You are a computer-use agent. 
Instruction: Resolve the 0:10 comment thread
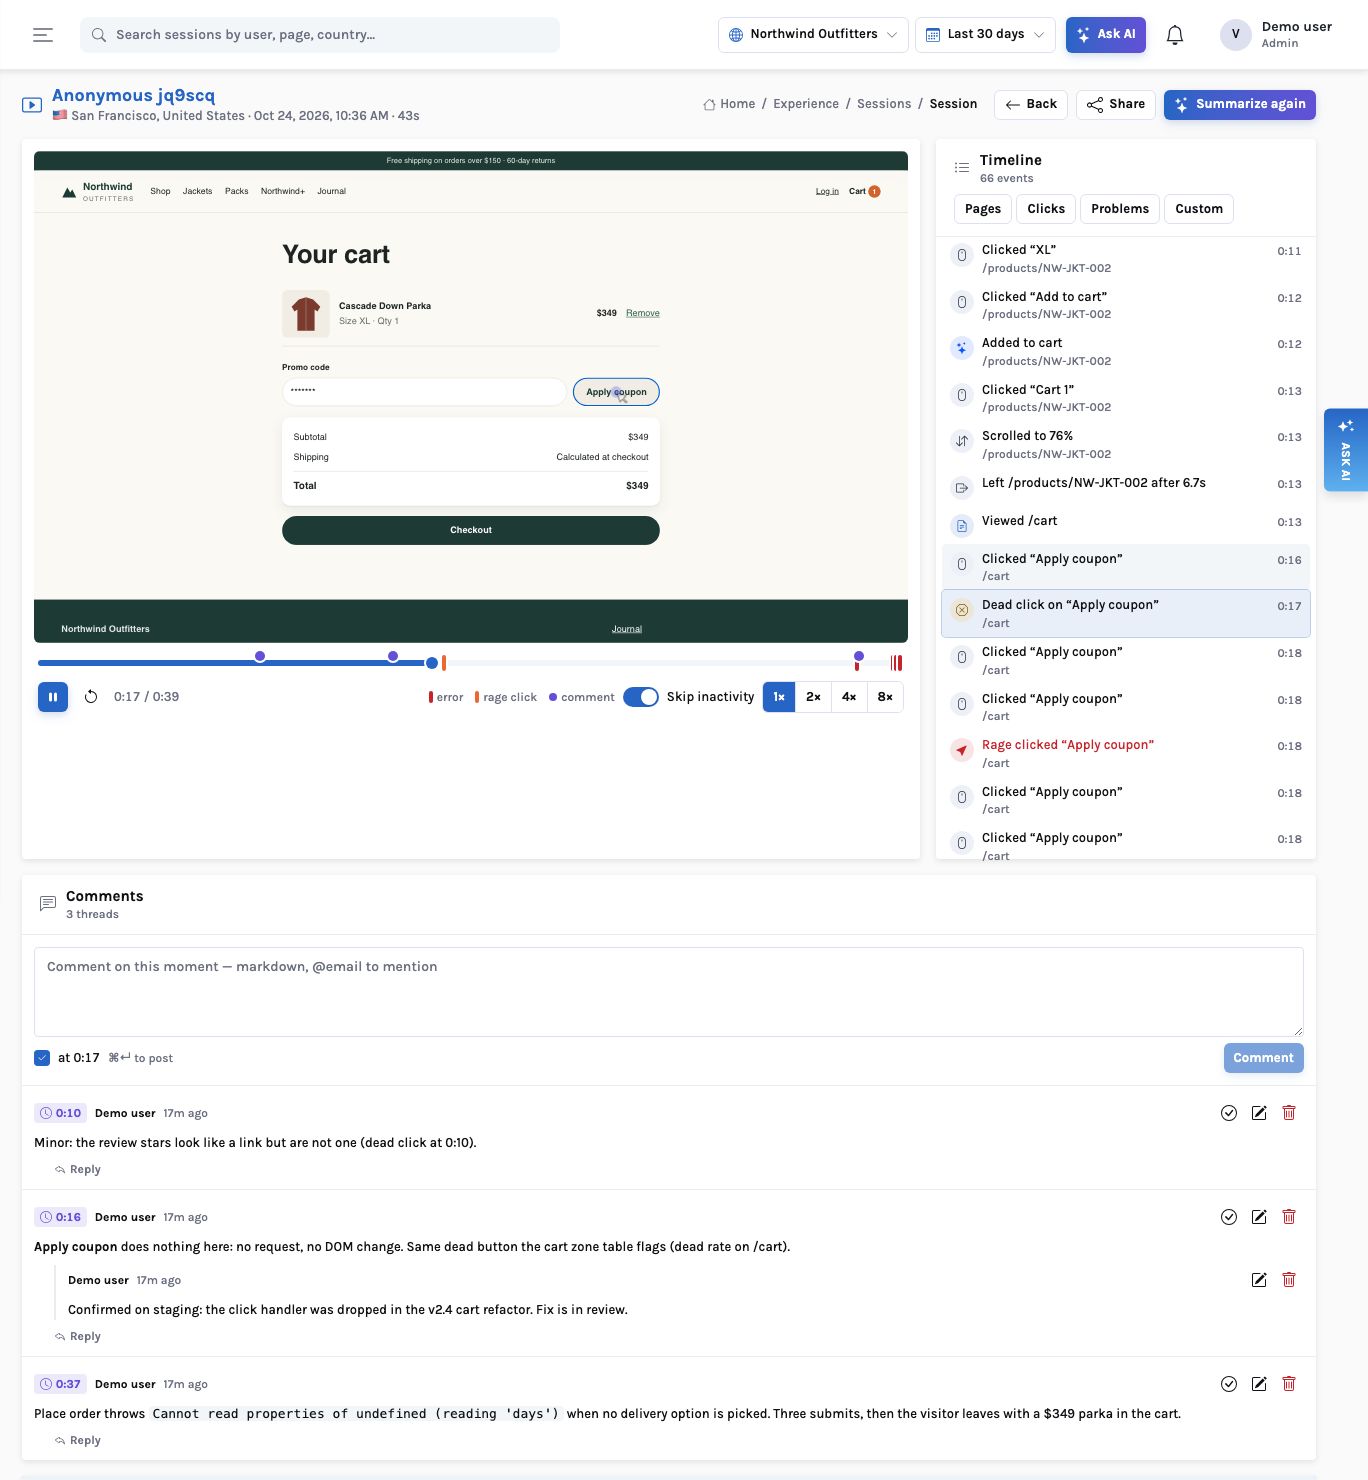click(x=1229, y=1113)
